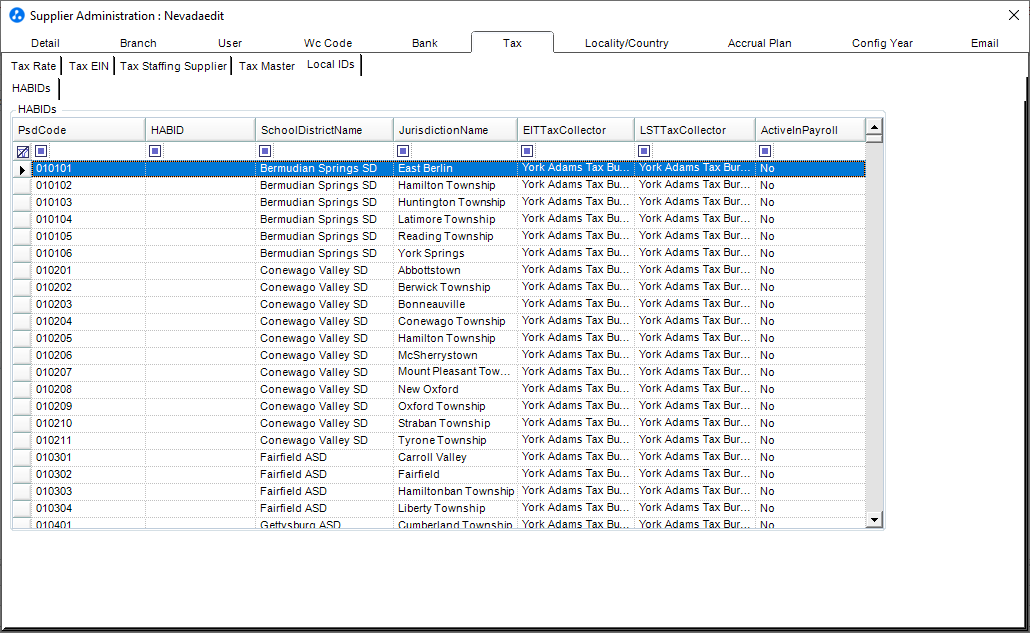Close the Supplier Administration window
The width and height of the screenshot is (1030, 633).
(1014, 15)
